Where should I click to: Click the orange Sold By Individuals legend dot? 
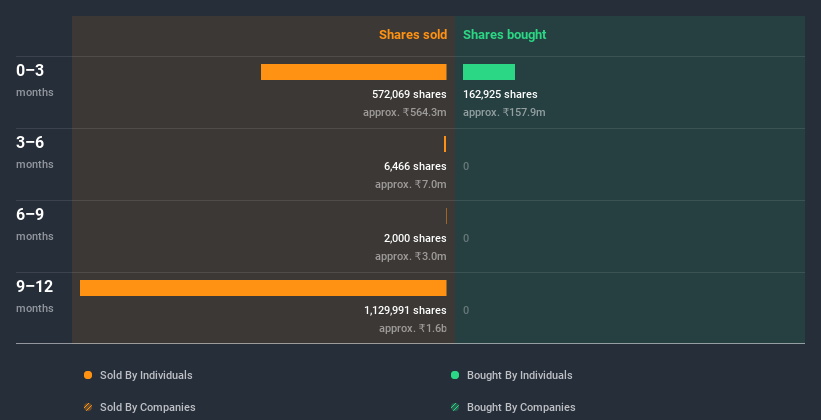[x=88, y=375]
